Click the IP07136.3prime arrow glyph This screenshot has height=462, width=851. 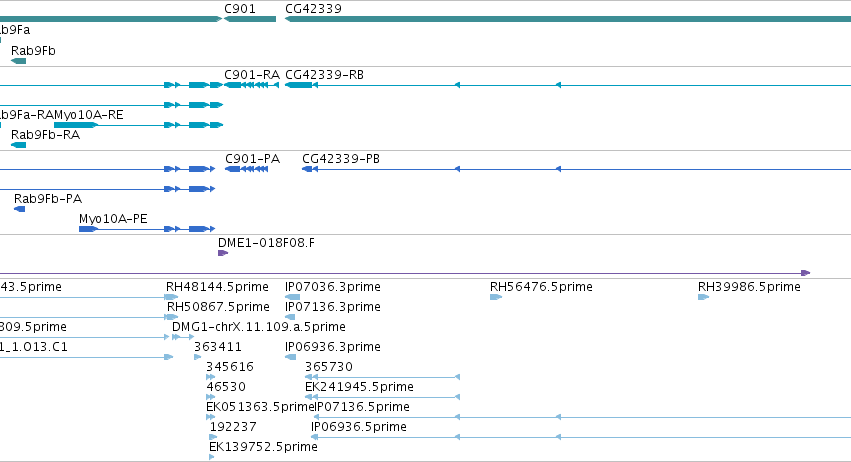click(x=290, y=317)
